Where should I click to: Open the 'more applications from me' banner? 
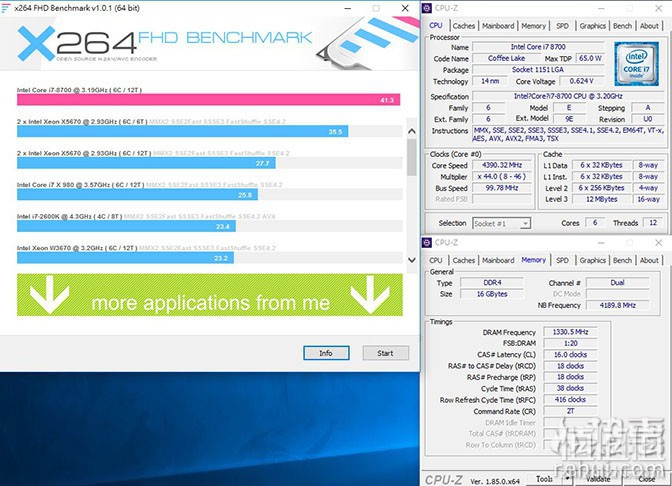(x=210, y=295)
